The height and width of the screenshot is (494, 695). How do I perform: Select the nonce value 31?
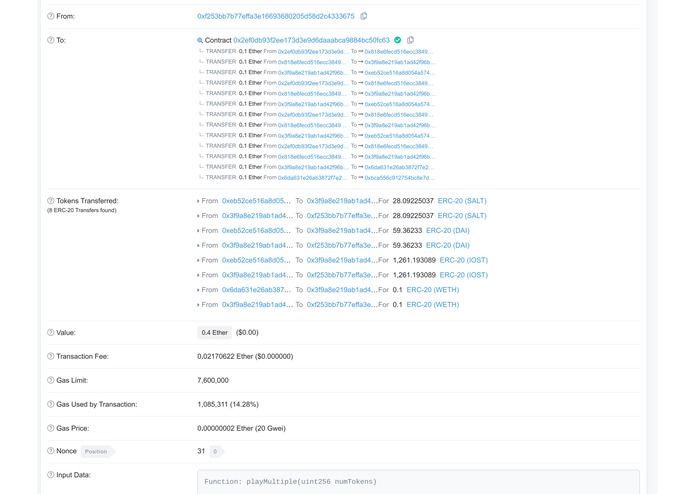coord(201,451)
